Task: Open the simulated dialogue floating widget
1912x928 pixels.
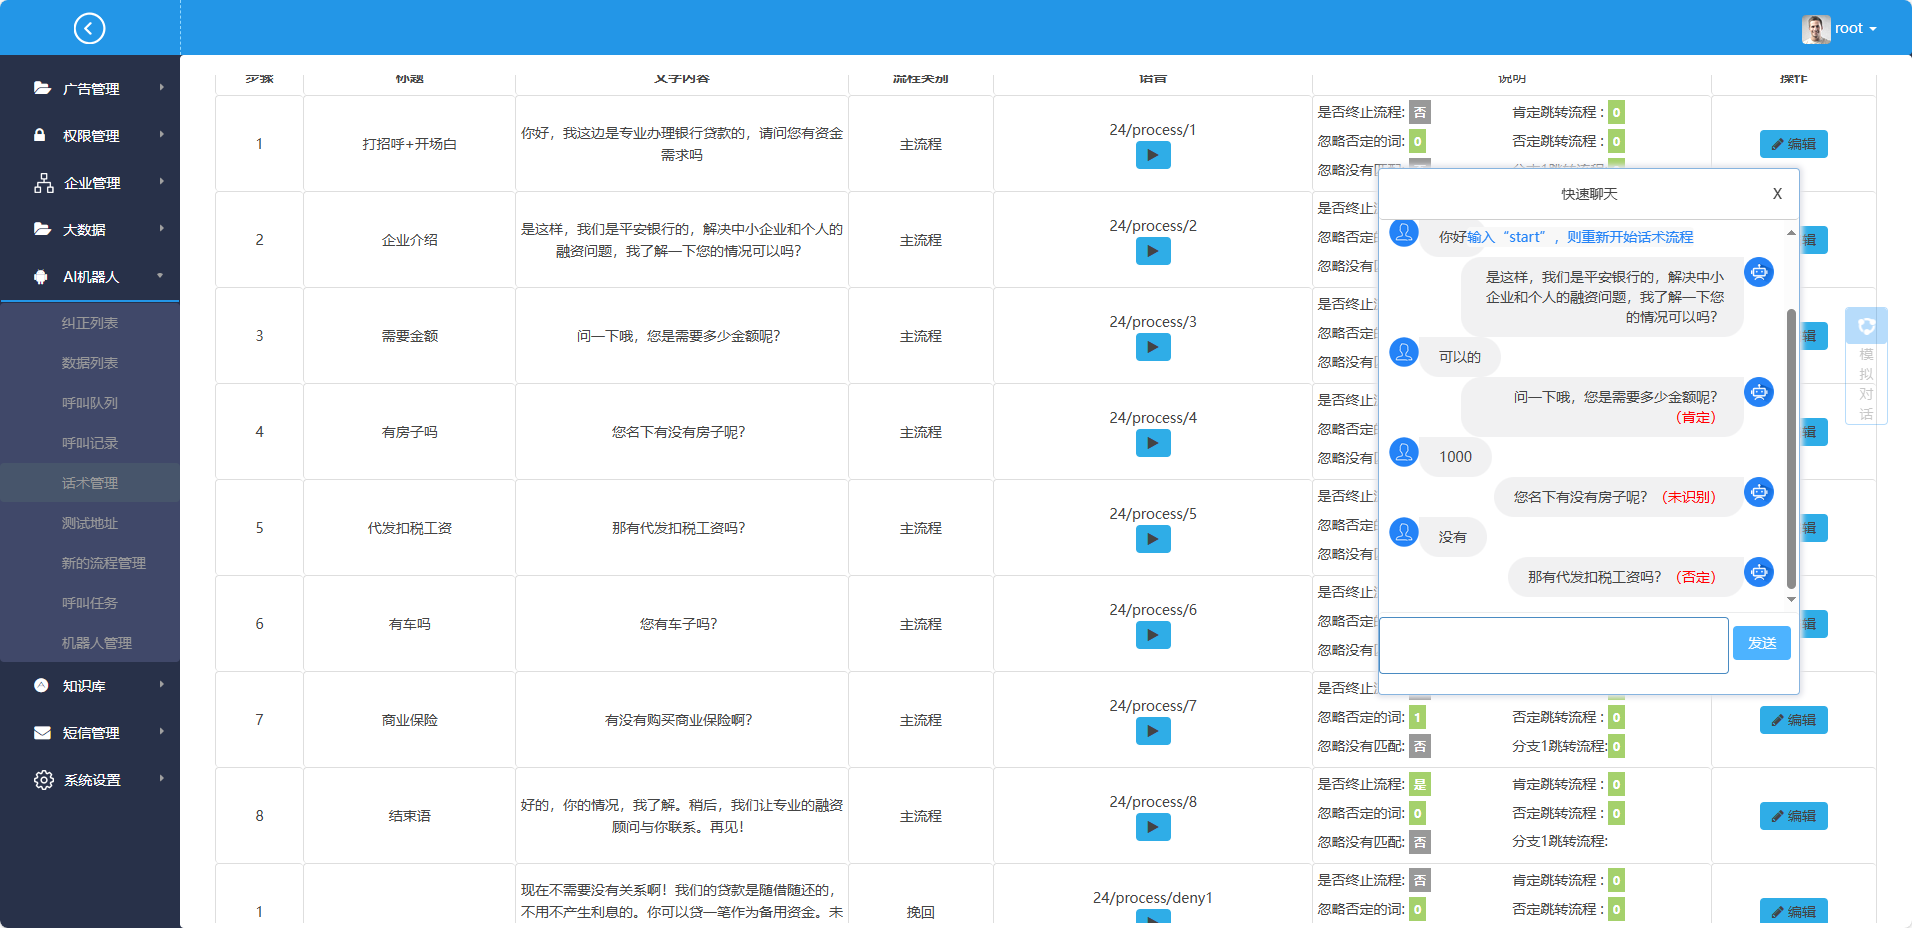Action: (1865, 366)
